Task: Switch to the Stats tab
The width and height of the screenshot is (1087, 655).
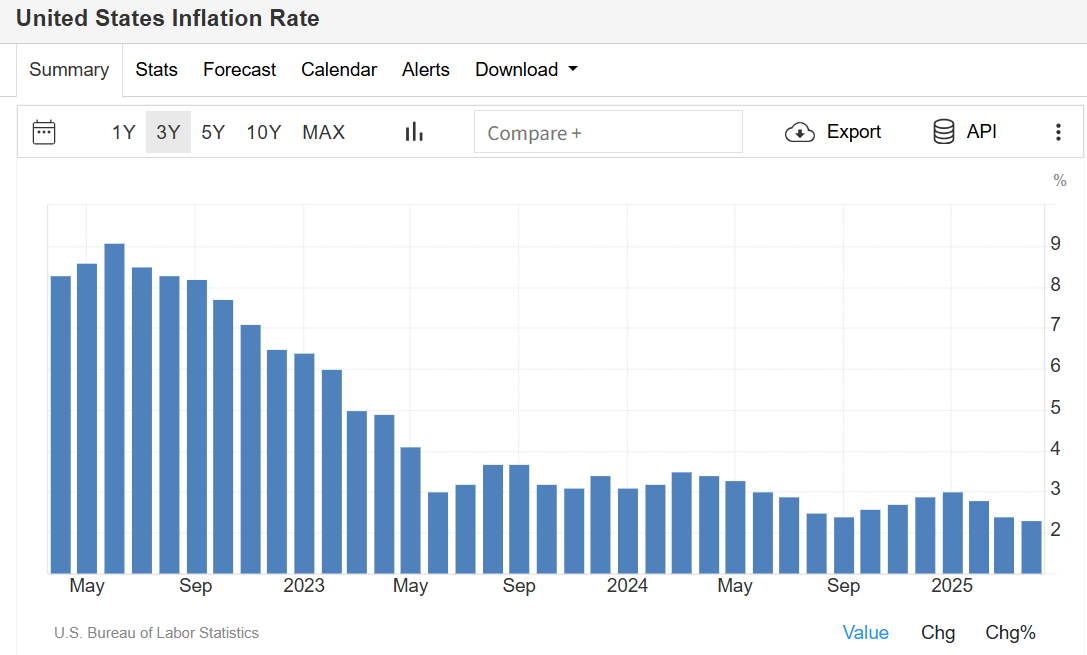Action: tap(157, 70)
